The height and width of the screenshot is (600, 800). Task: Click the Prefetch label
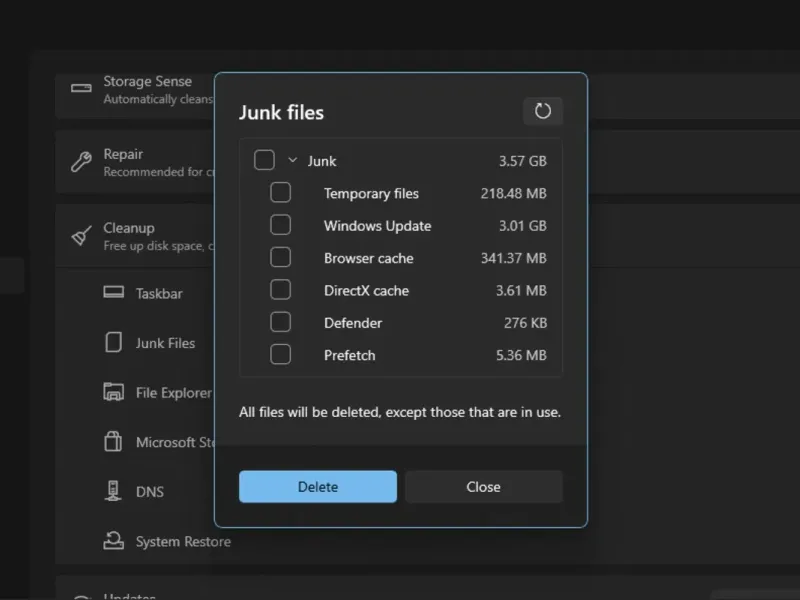point(349,355)
